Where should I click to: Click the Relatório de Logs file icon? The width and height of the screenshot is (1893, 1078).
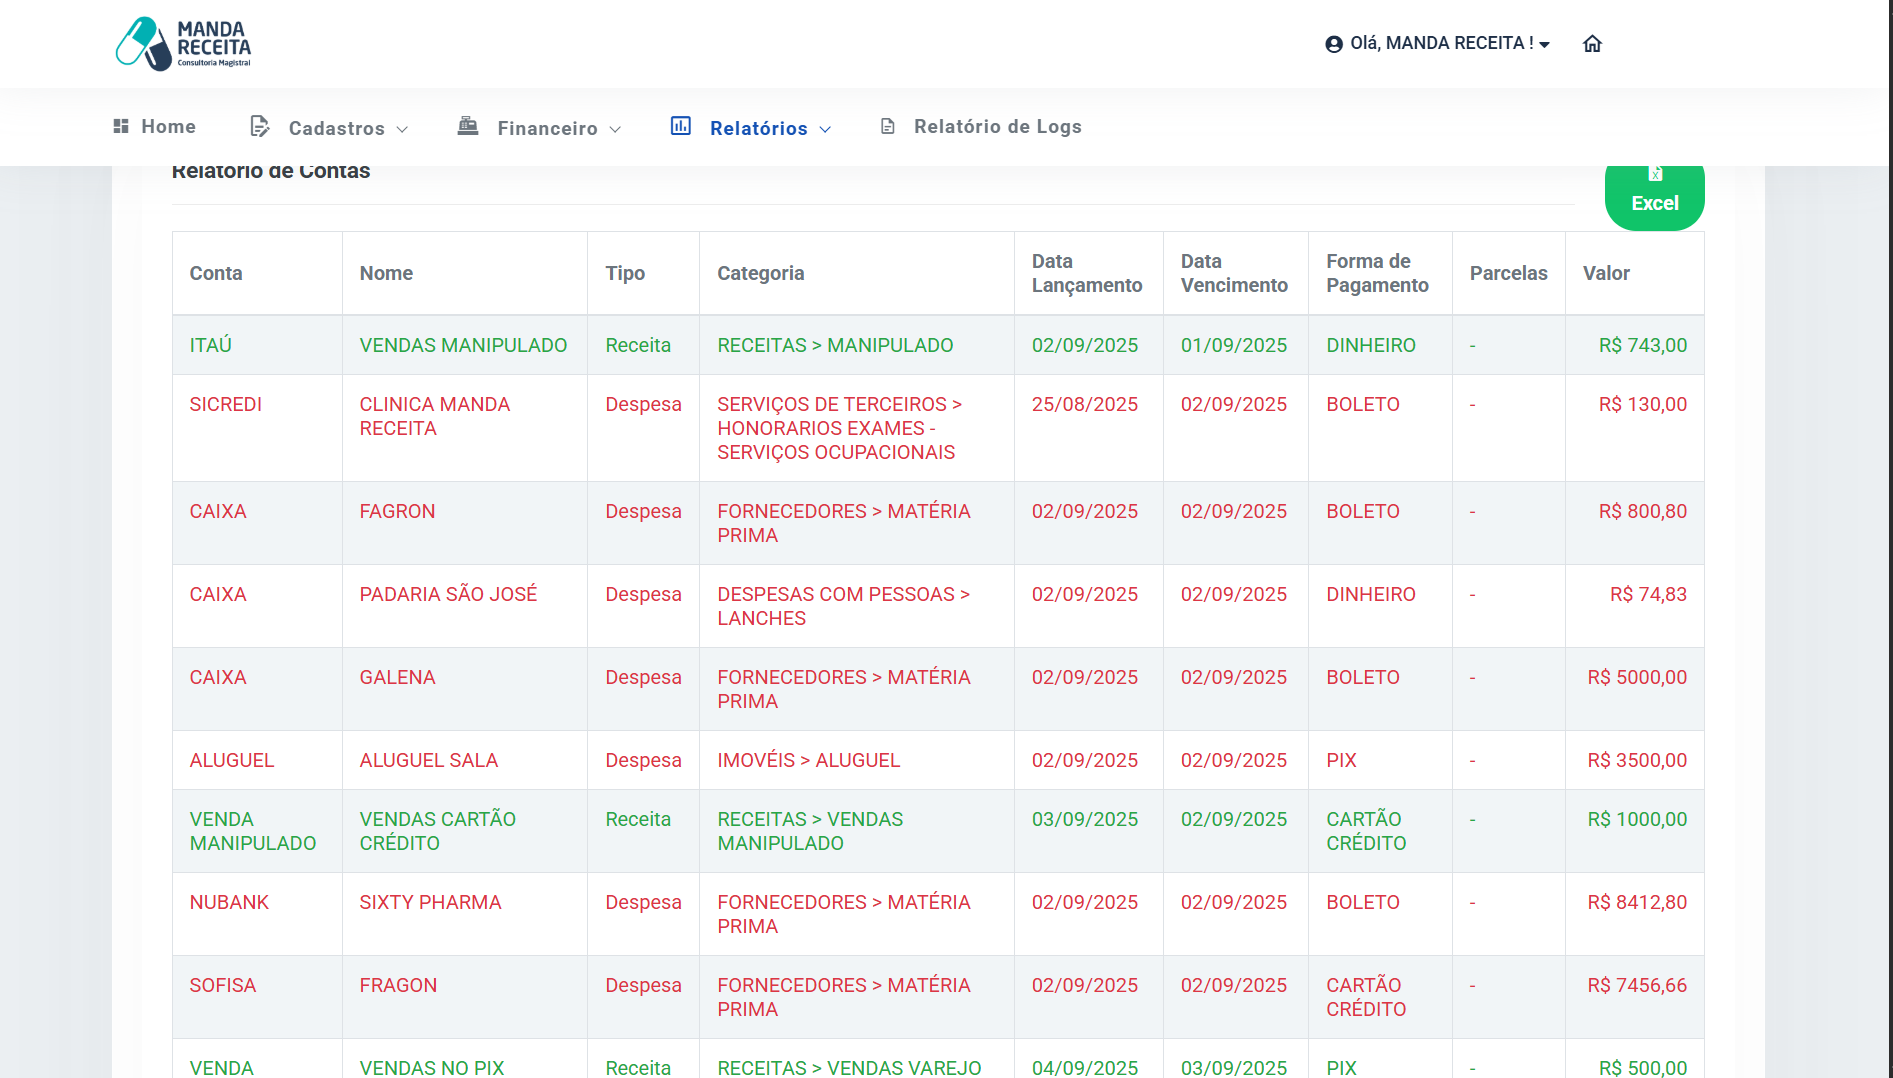click(x=887, y=127)
